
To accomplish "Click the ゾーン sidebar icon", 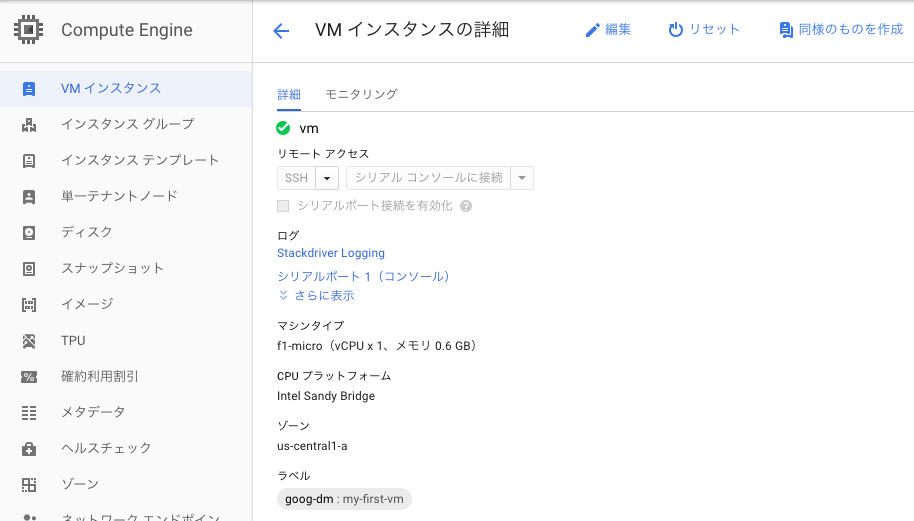I will pos(29,485).
